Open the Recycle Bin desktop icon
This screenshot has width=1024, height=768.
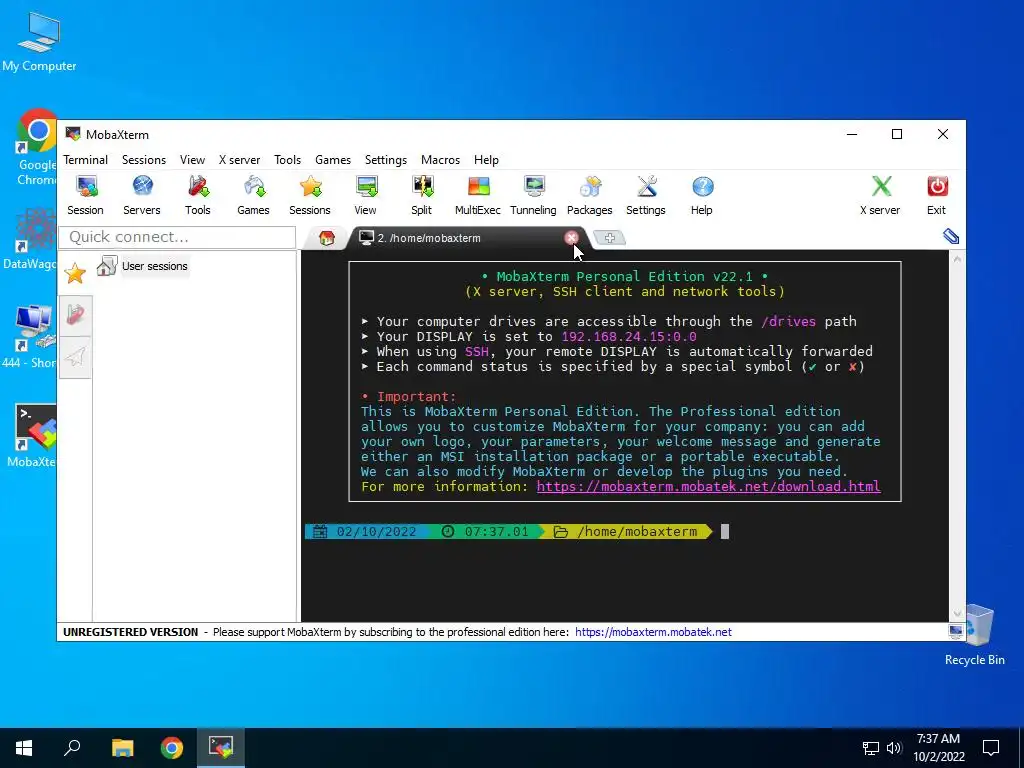(x=974, y=635)
